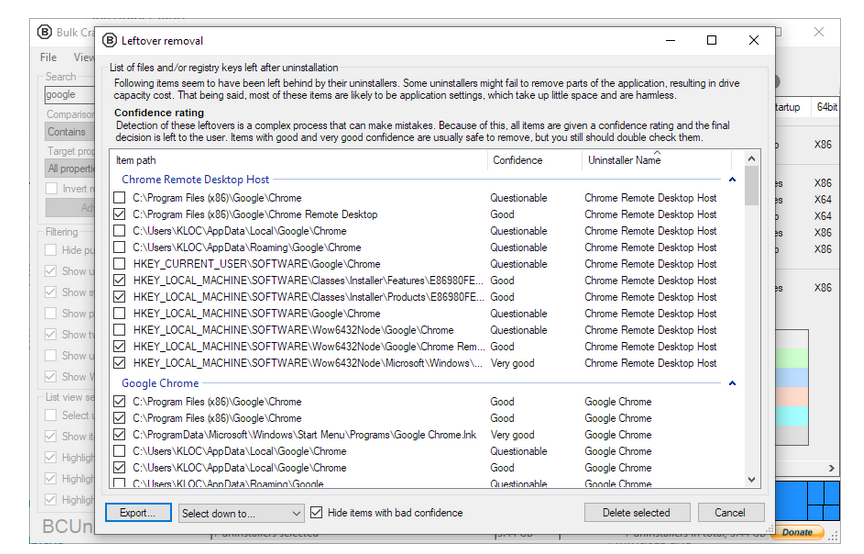Screen dimensions: 864x554
Task: Open the All properties dropdown in main window
Action: 69,168
